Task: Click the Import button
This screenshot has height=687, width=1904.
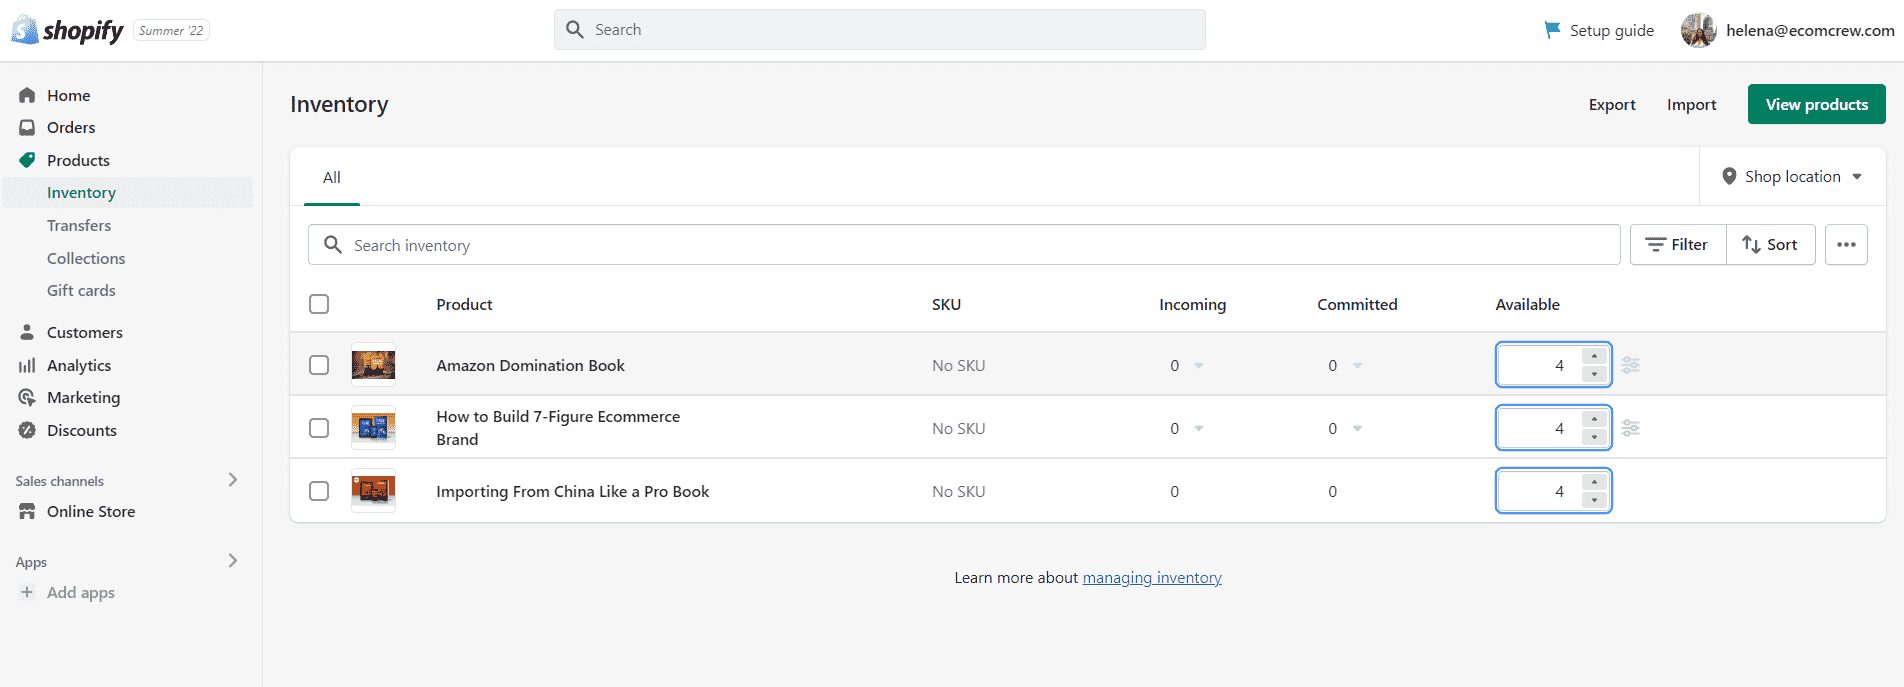Action: [x=1691, y=104]
